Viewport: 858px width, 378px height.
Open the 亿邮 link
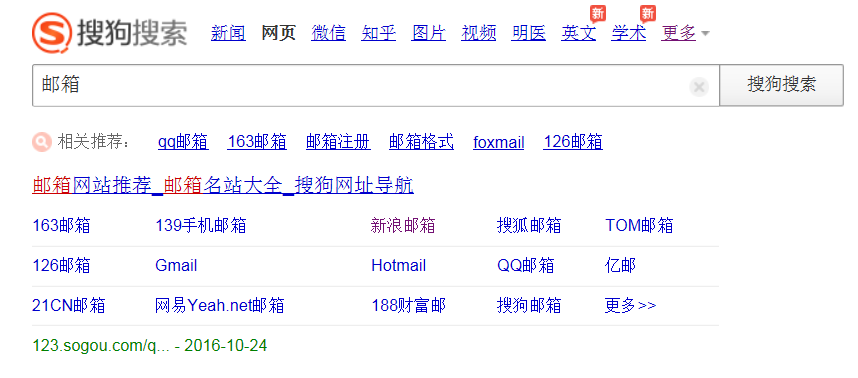pyautogui.click(x=621, y=266)
